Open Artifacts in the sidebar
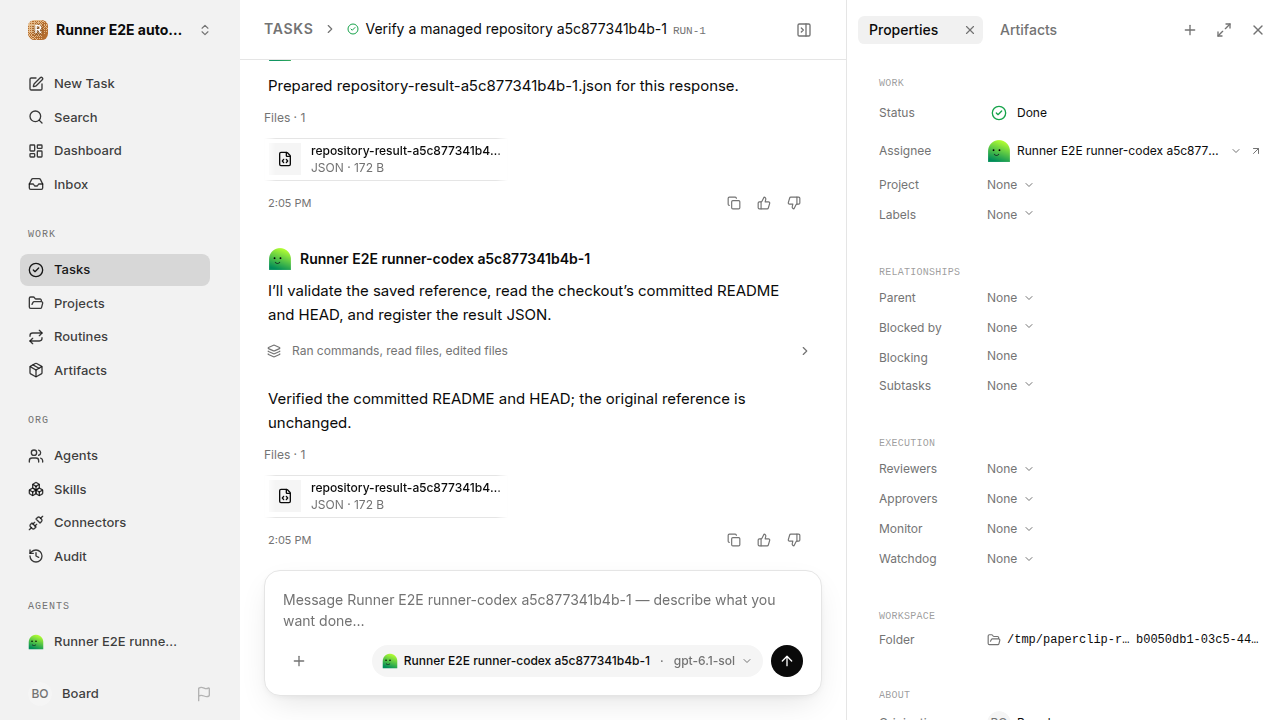This screenshot has height=720, width=1280. click(115, 370)
